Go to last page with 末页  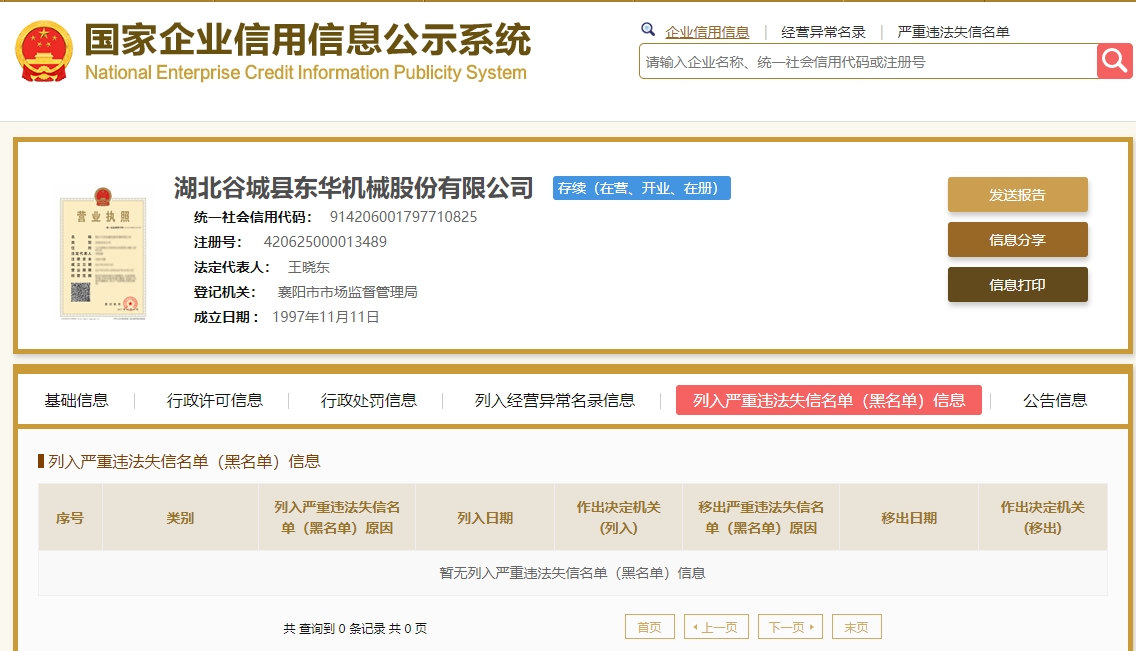(857, 627)
